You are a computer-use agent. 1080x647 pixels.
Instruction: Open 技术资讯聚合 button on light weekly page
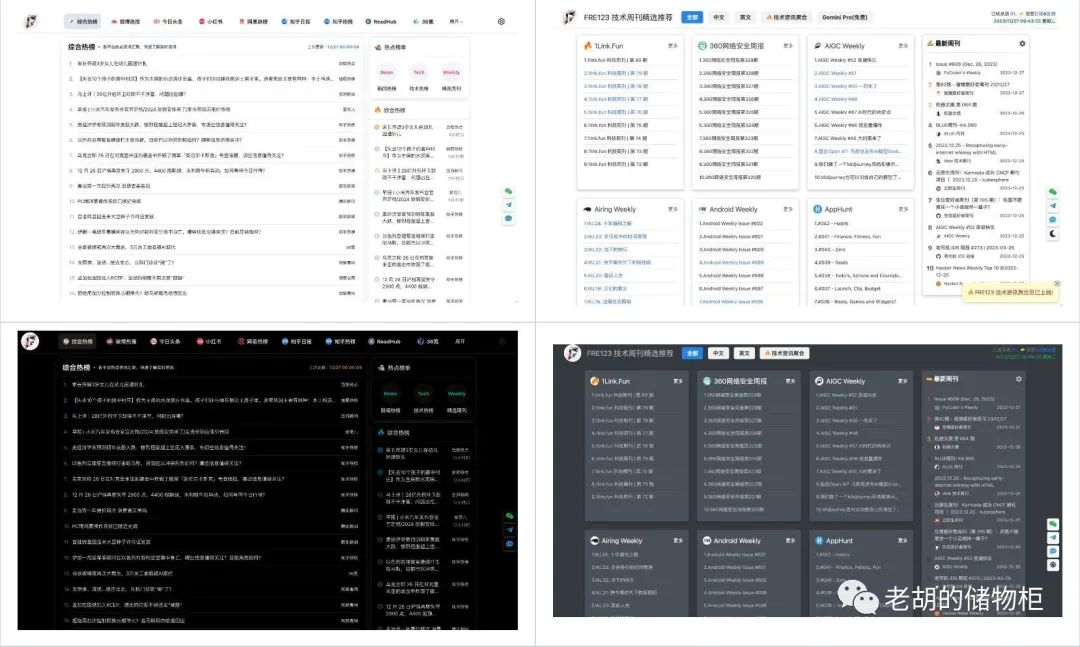pyautogui.click(x=786, y=17)
